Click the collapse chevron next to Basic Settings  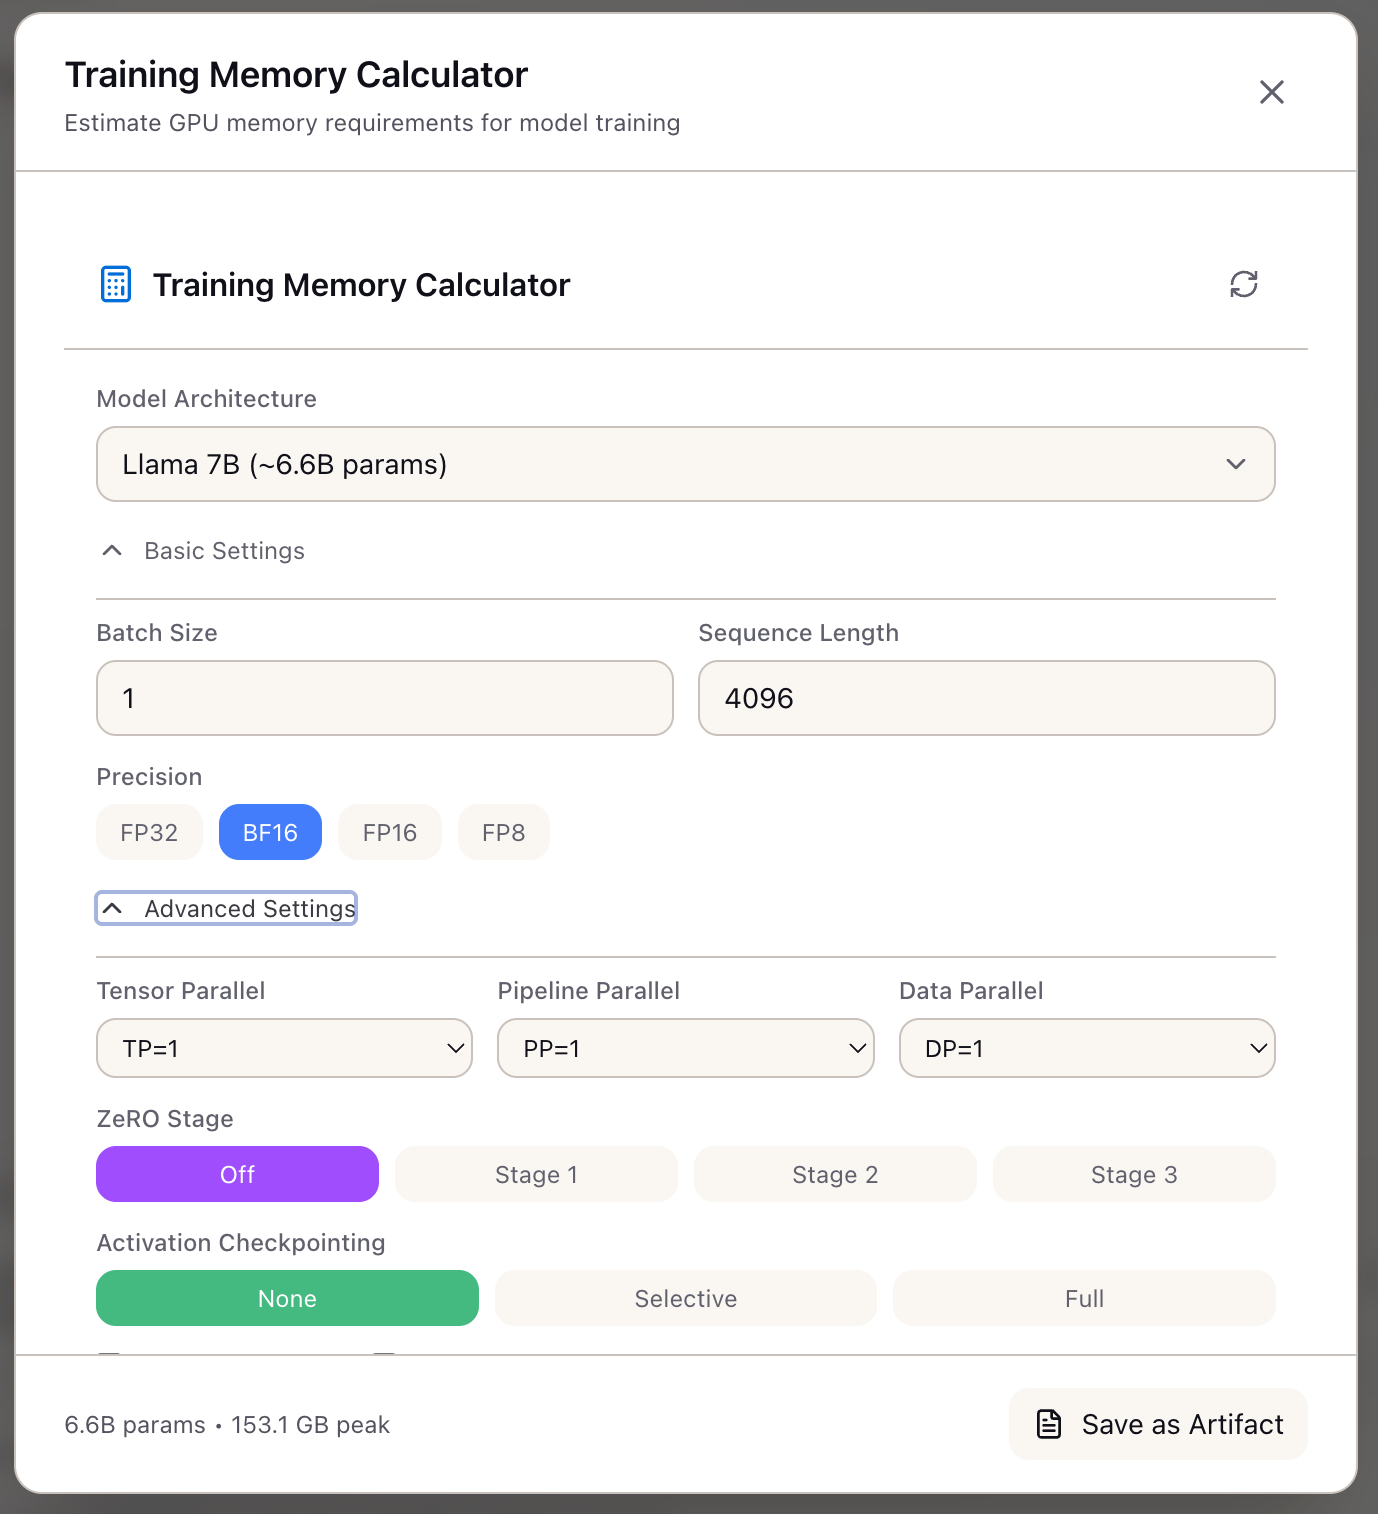111,550
